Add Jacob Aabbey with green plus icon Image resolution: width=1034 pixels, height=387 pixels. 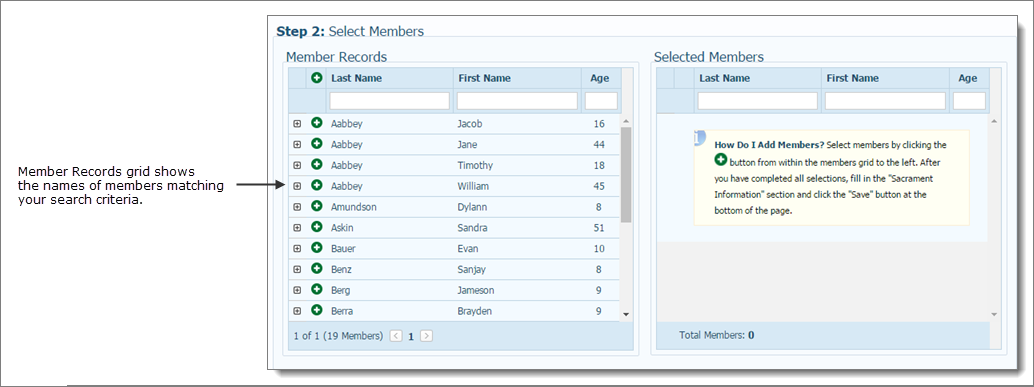tap(317, 123)
